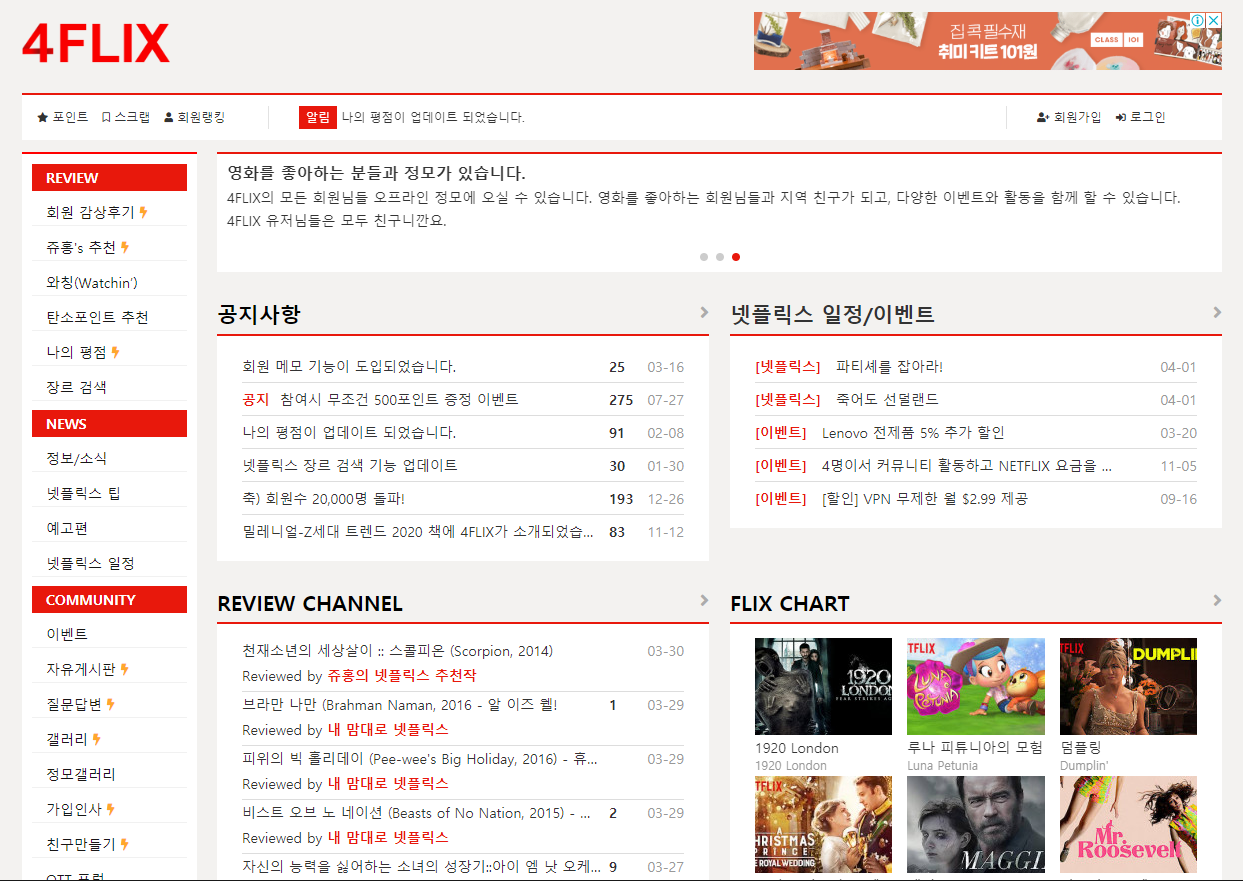Click 1920 London title text under poster
This screenshot has width=1243, height=881.
pos(797,748)
